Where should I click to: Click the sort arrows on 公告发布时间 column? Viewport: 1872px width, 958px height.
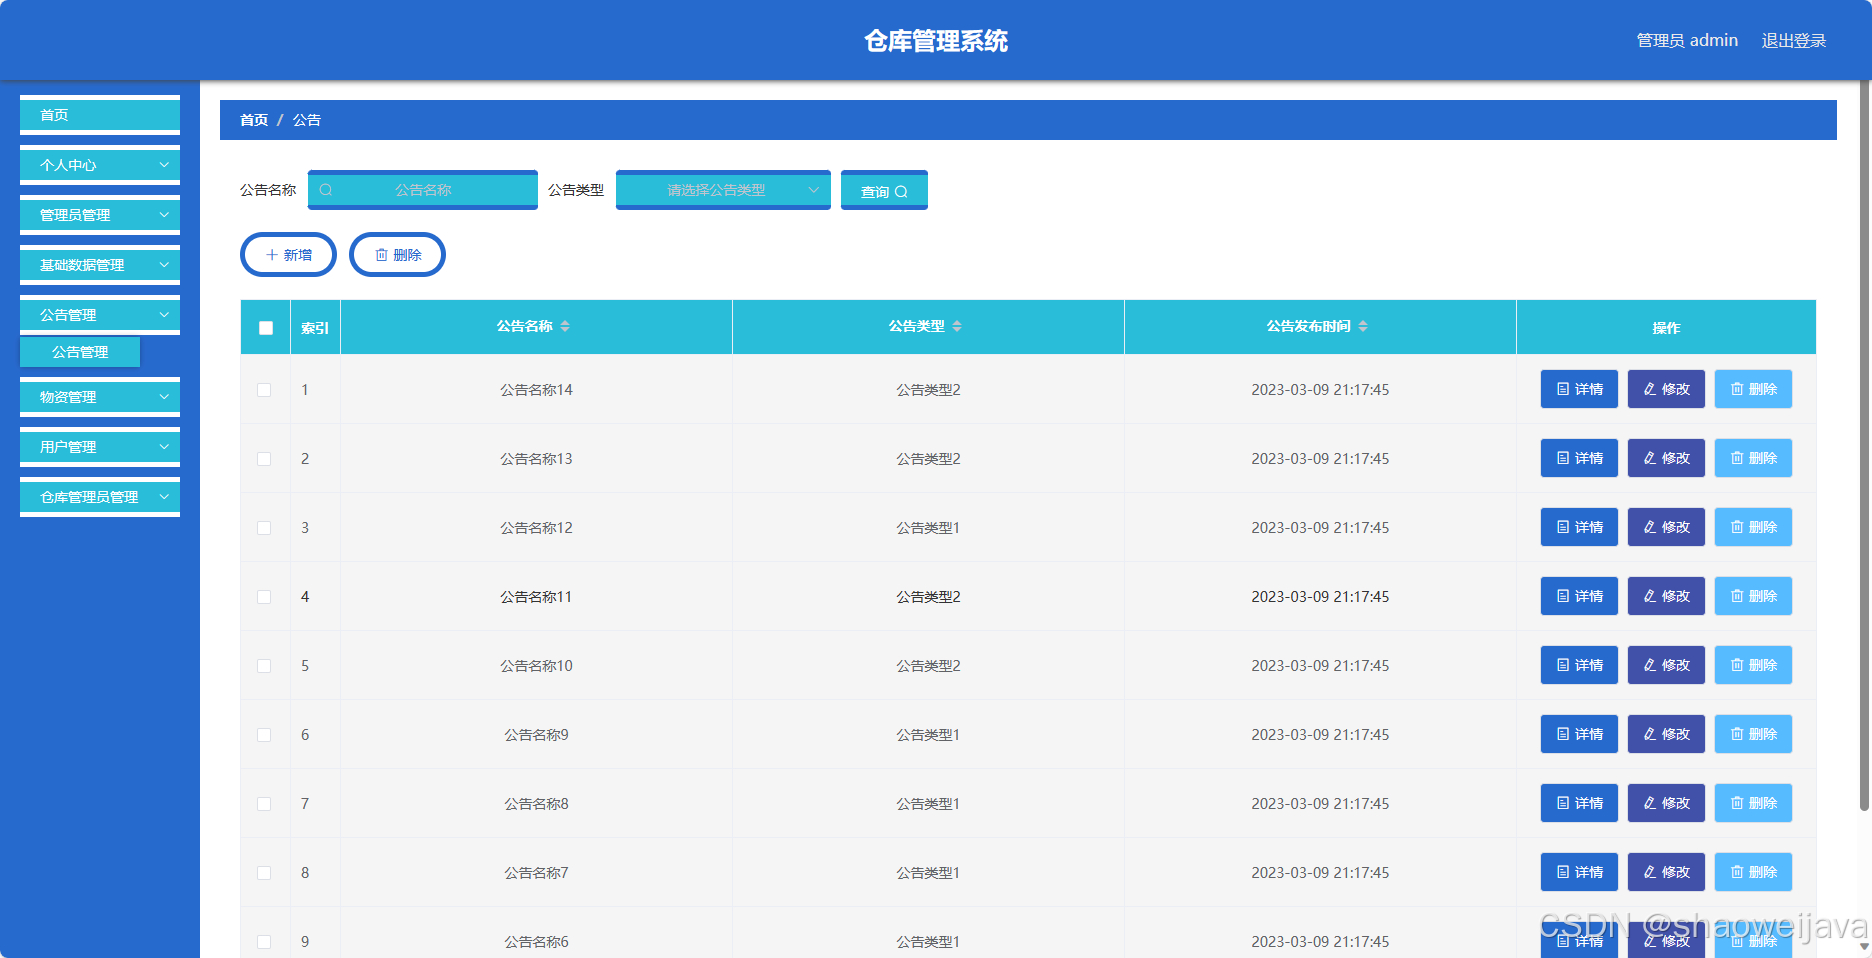click(x=1365, y=326)
